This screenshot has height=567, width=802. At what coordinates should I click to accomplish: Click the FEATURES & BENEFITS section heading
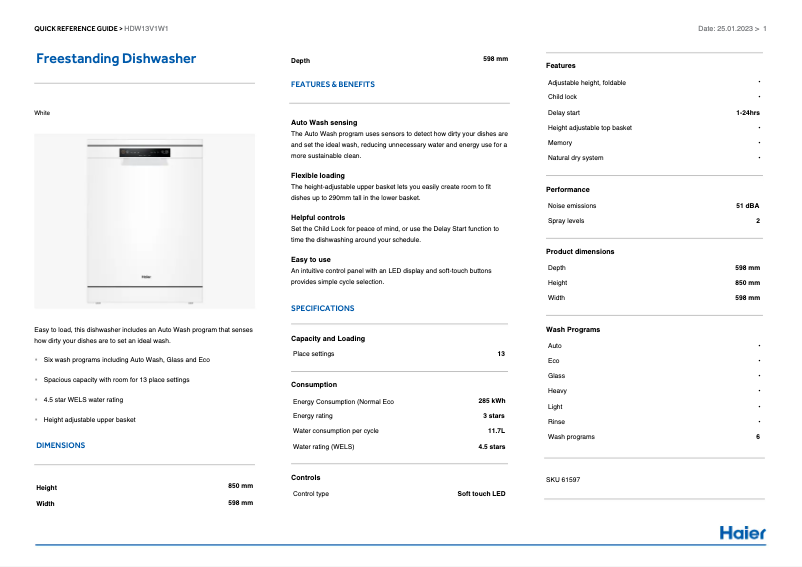tap(333, 85)
